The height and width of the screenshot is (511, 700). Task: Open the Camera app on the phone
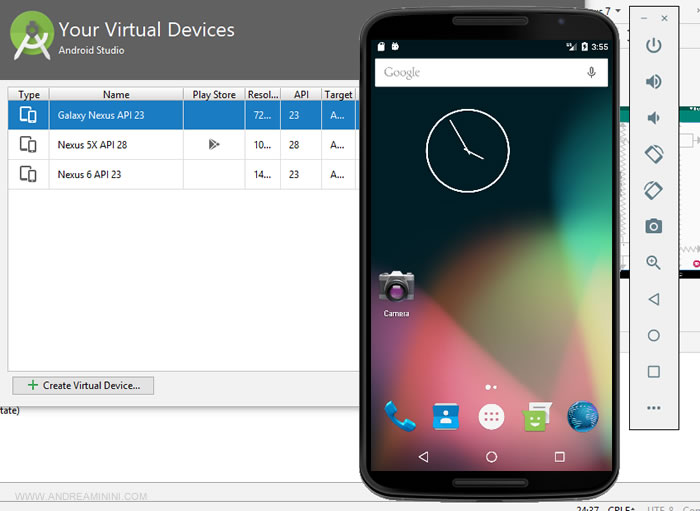tap(396, 294)
